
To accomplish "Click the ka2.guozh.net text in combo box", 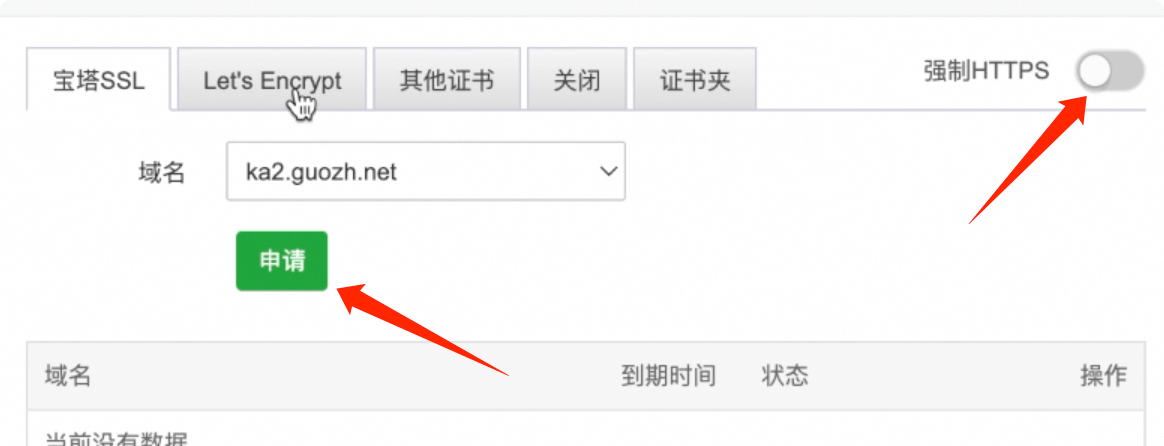I will pyautogui.click(x=321, y=172).
